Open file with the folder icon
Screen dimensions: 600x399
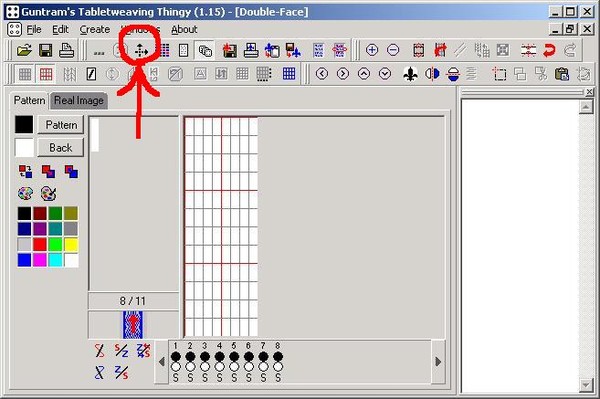(24, 50)
